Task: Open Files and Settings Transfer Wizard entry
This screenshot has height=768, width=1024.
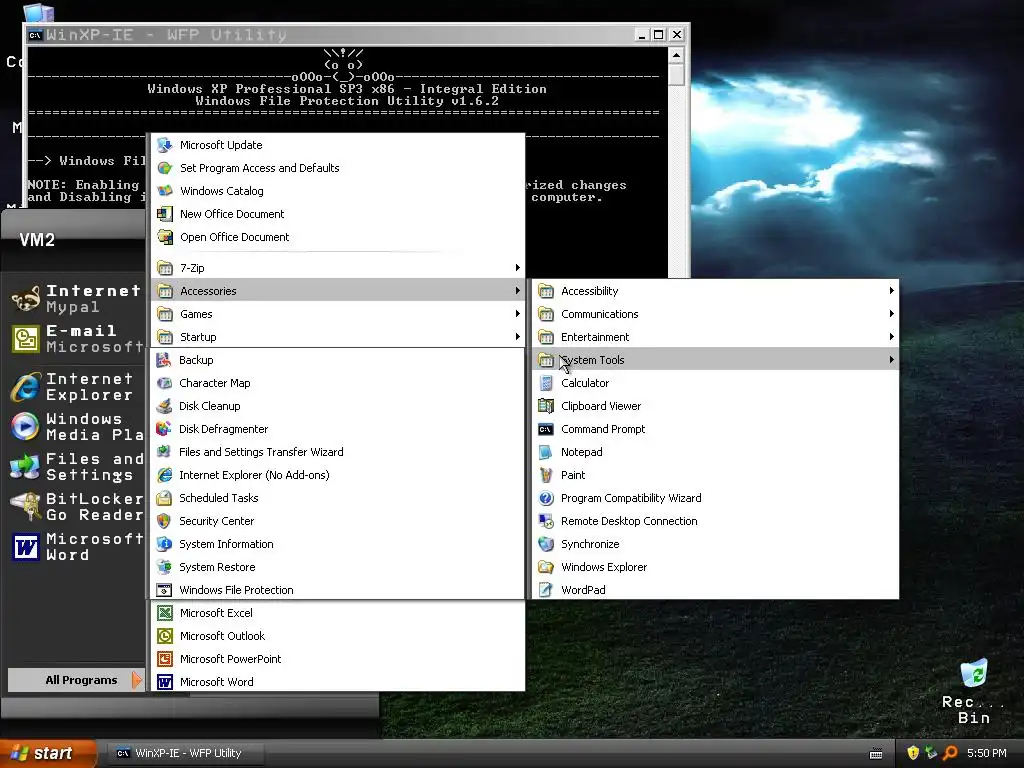Action: [x=338, y=452]
